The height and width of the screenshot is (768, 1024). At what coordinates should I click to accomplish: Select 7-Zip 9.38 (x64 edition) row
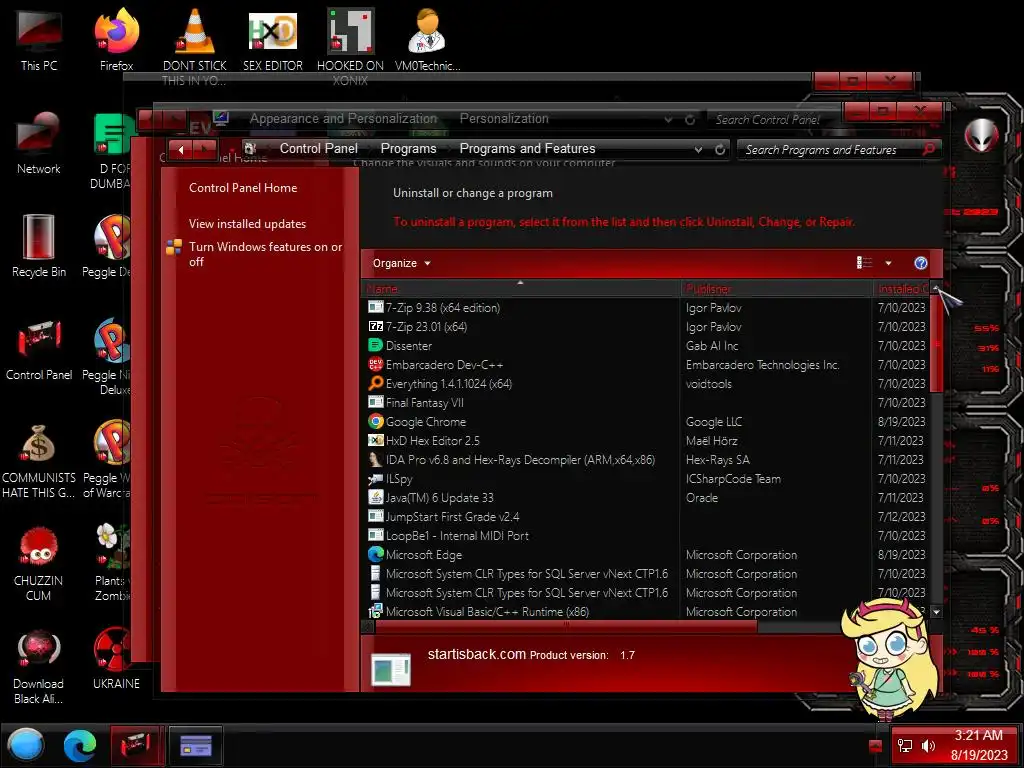(x=645, y=308)
